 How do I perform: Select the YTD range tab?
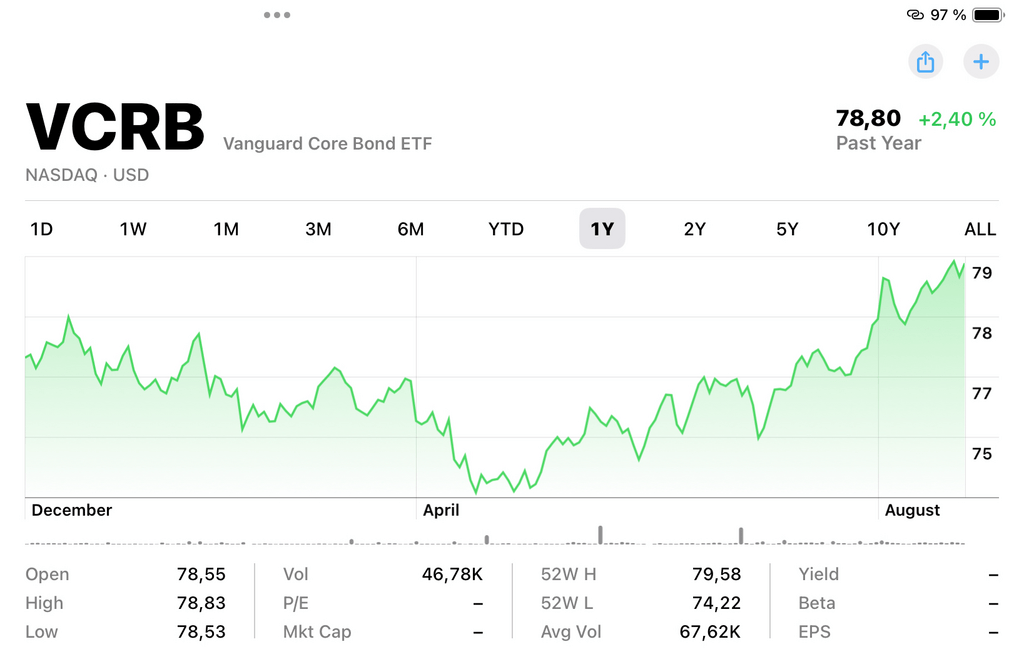(x=506, y=229)
